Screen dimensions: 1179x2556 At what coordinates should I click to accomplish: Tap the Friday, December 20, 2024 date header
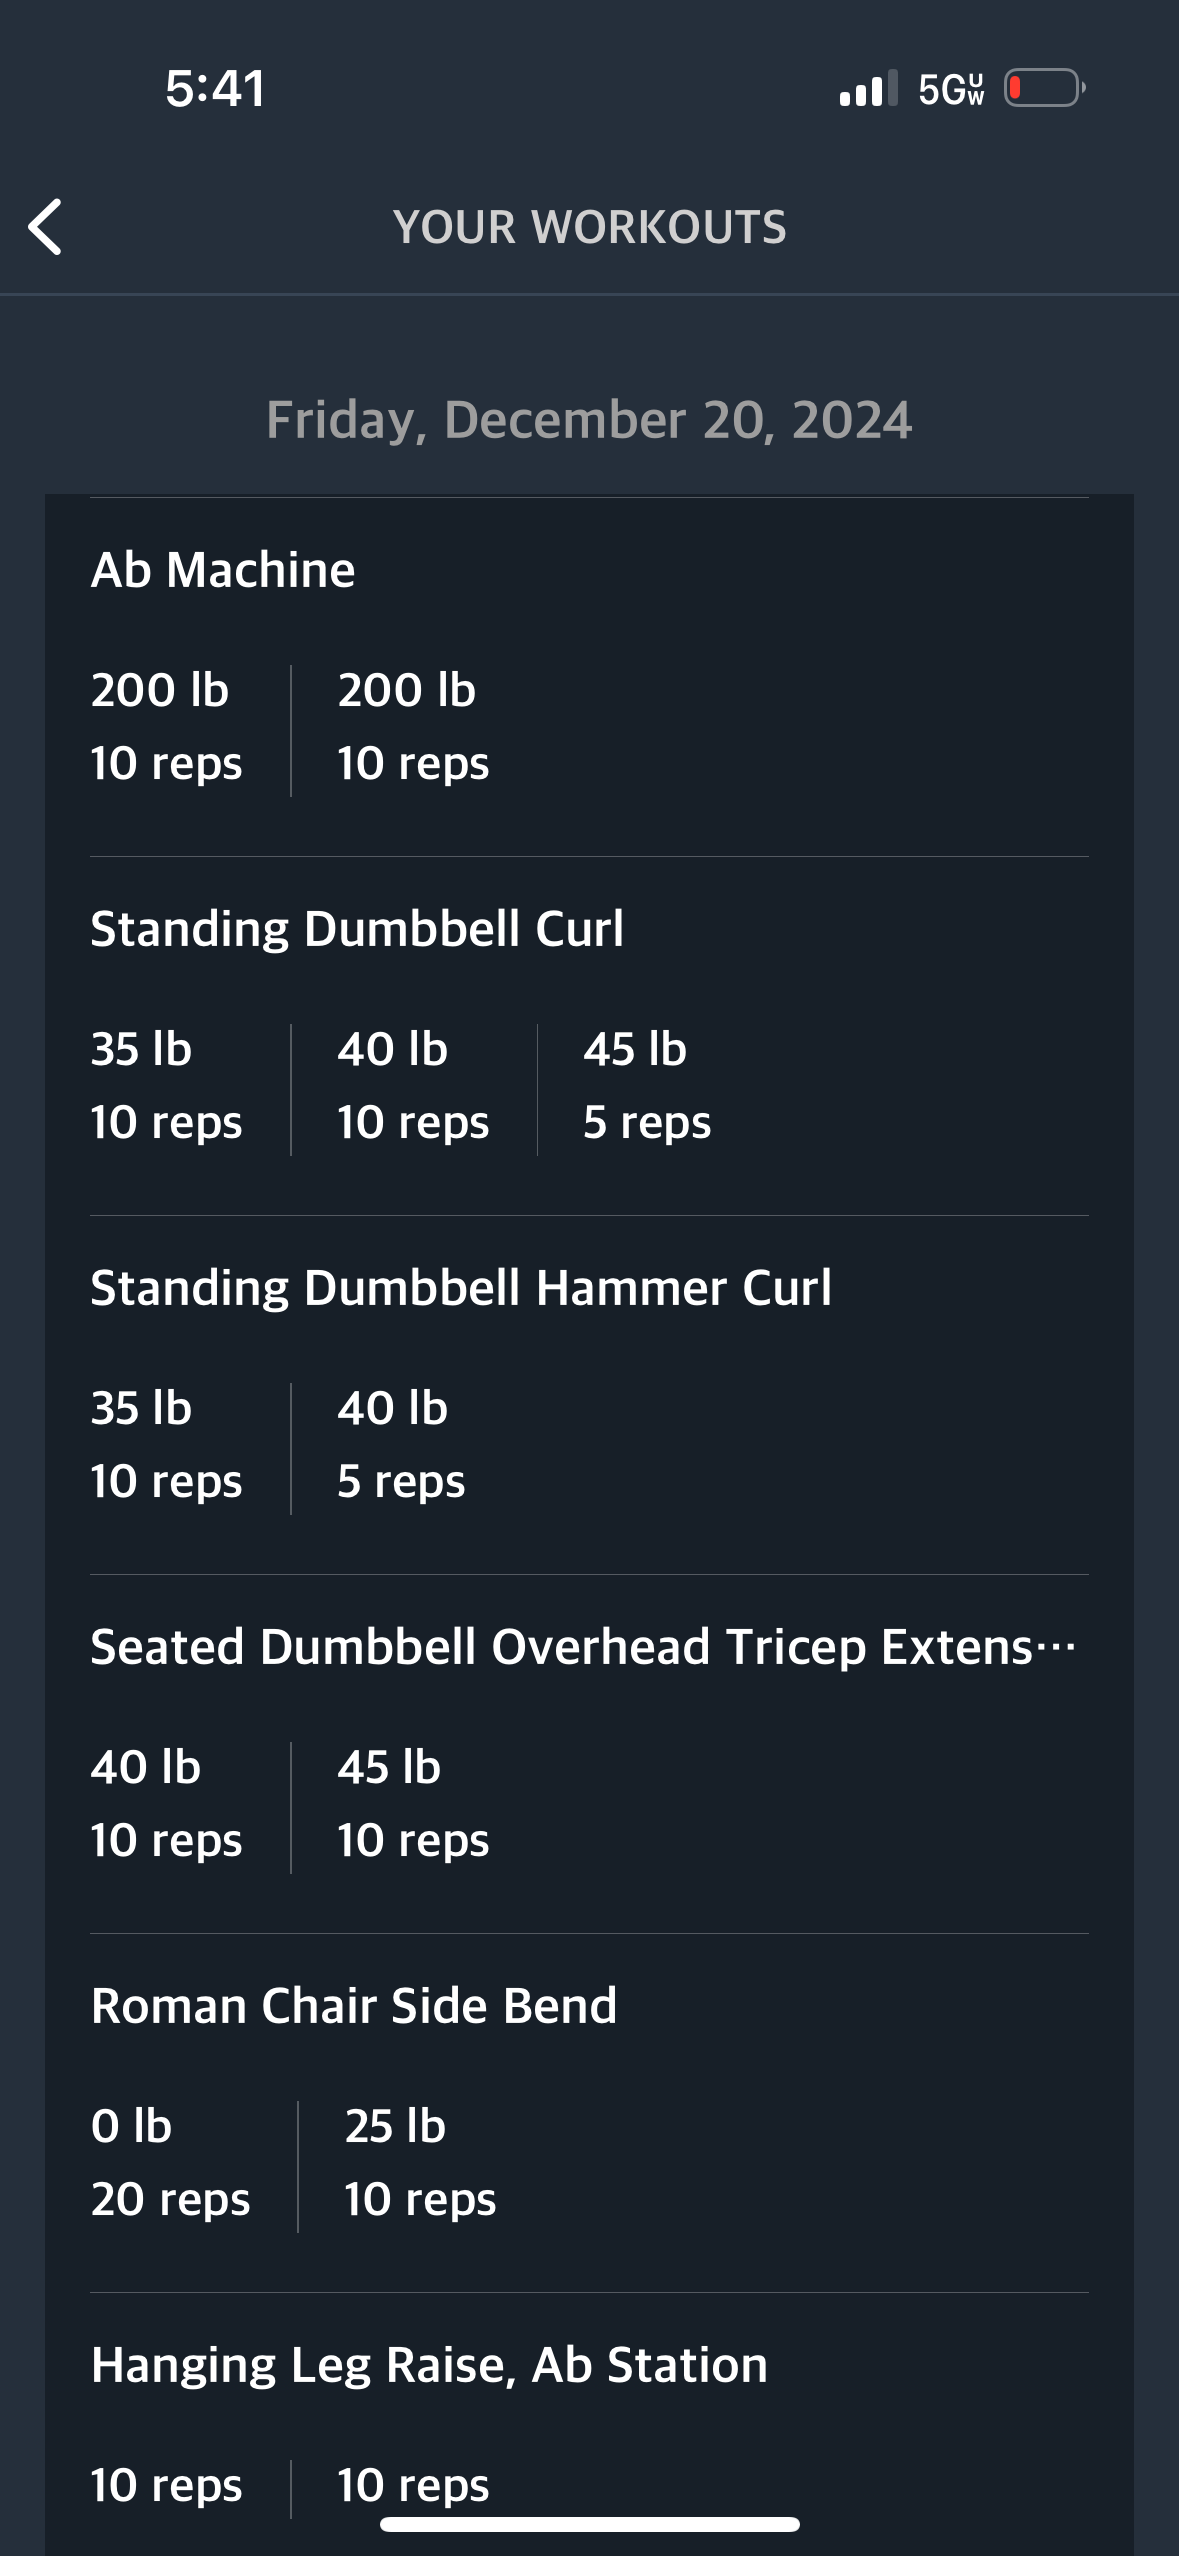coord(589,420)
